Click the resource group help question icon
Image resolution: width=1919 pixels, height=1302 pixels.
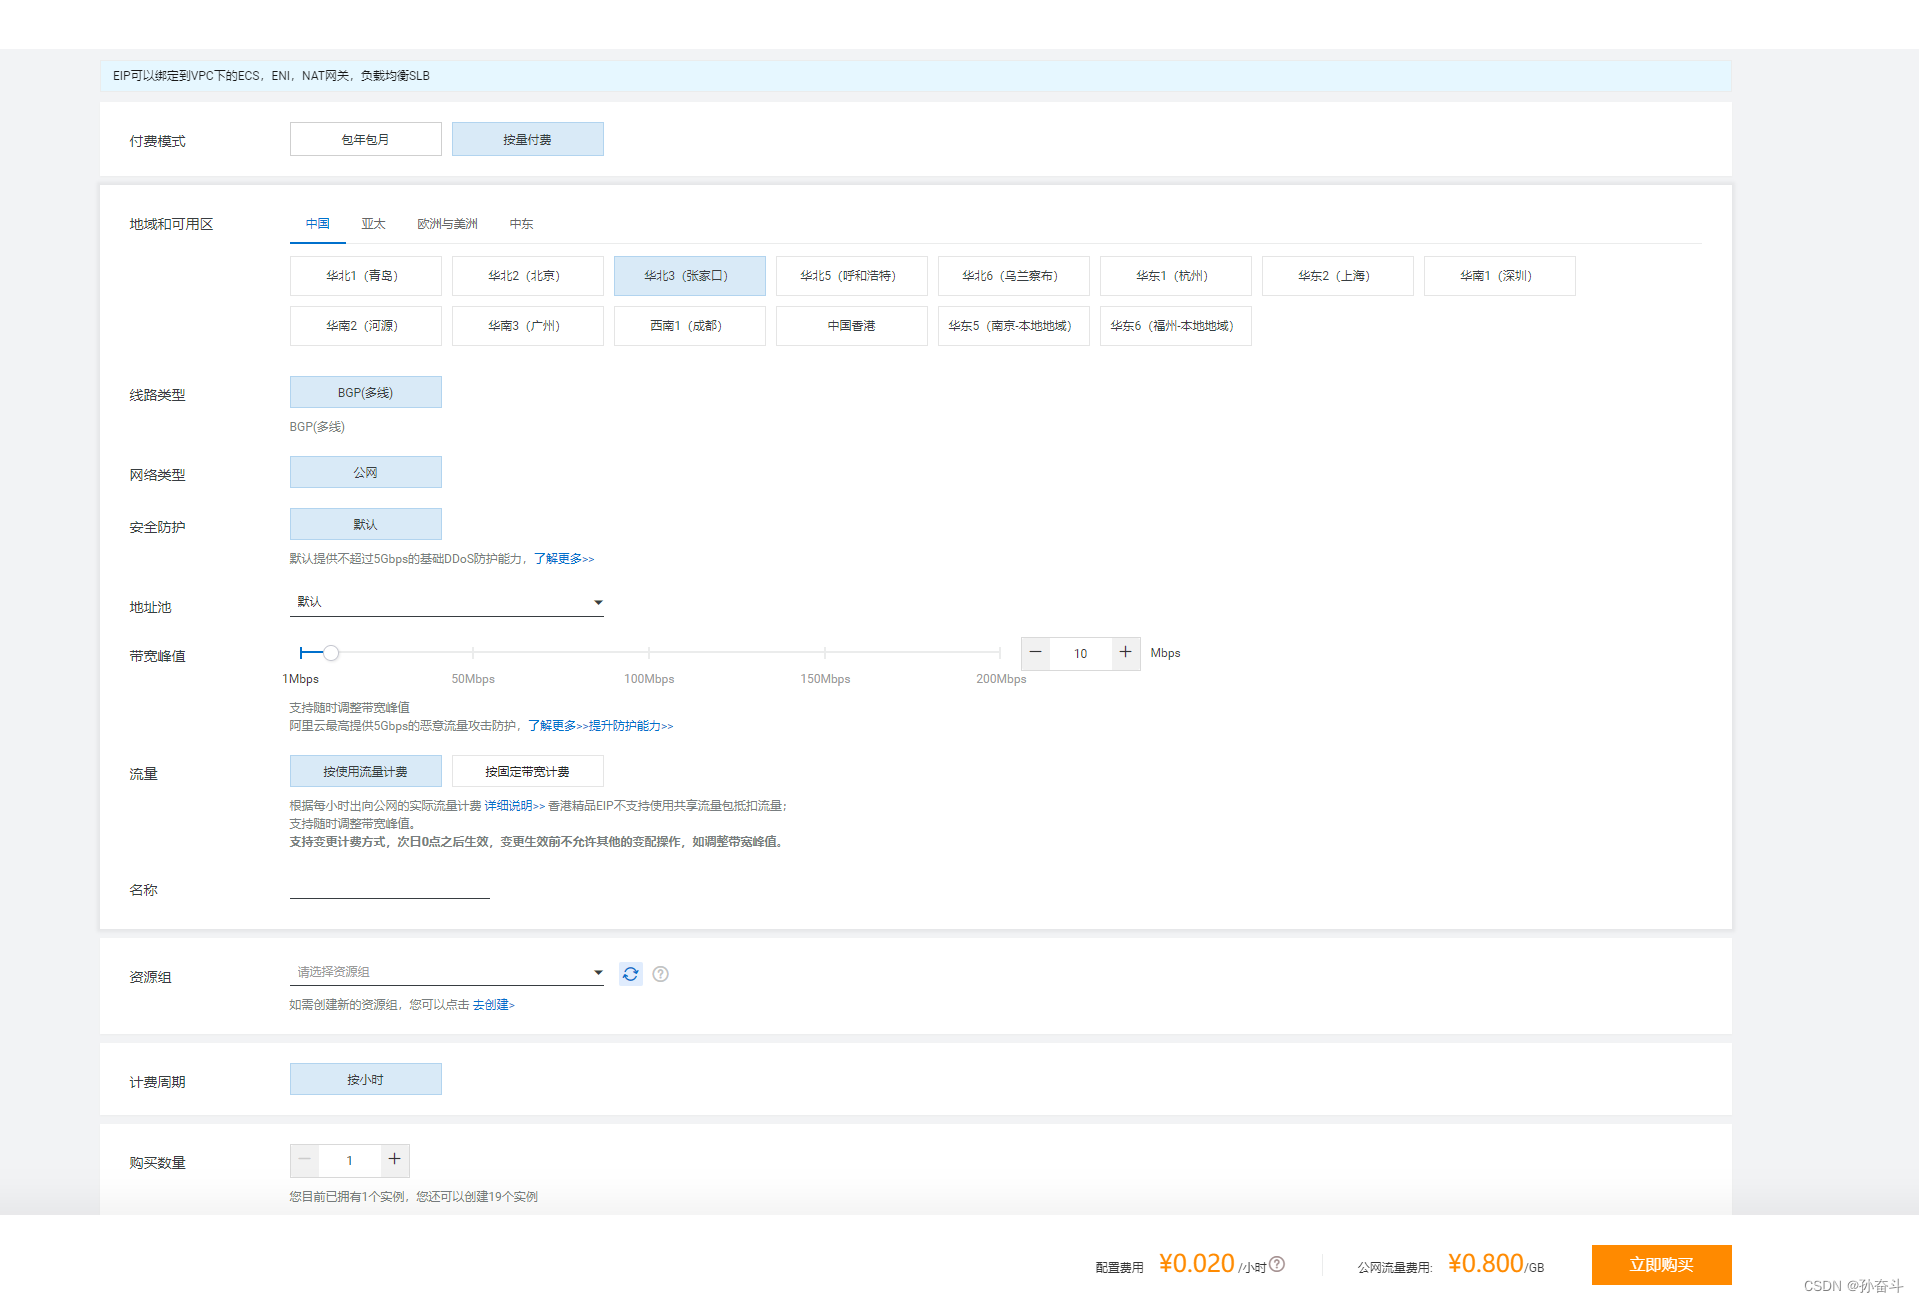point(660,974)
